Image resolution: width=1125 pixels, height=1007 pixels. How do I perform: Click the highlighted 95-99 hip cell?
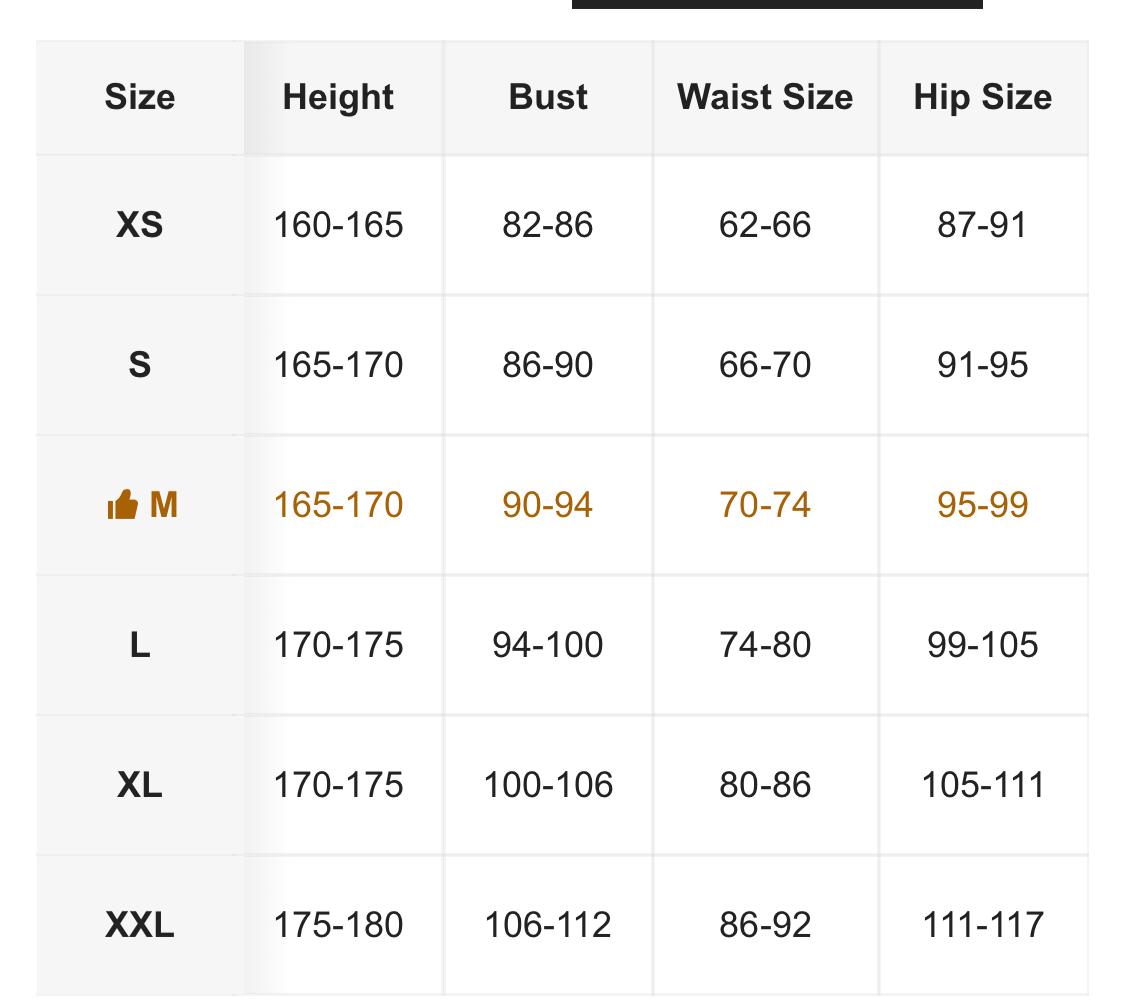[982, 505]
